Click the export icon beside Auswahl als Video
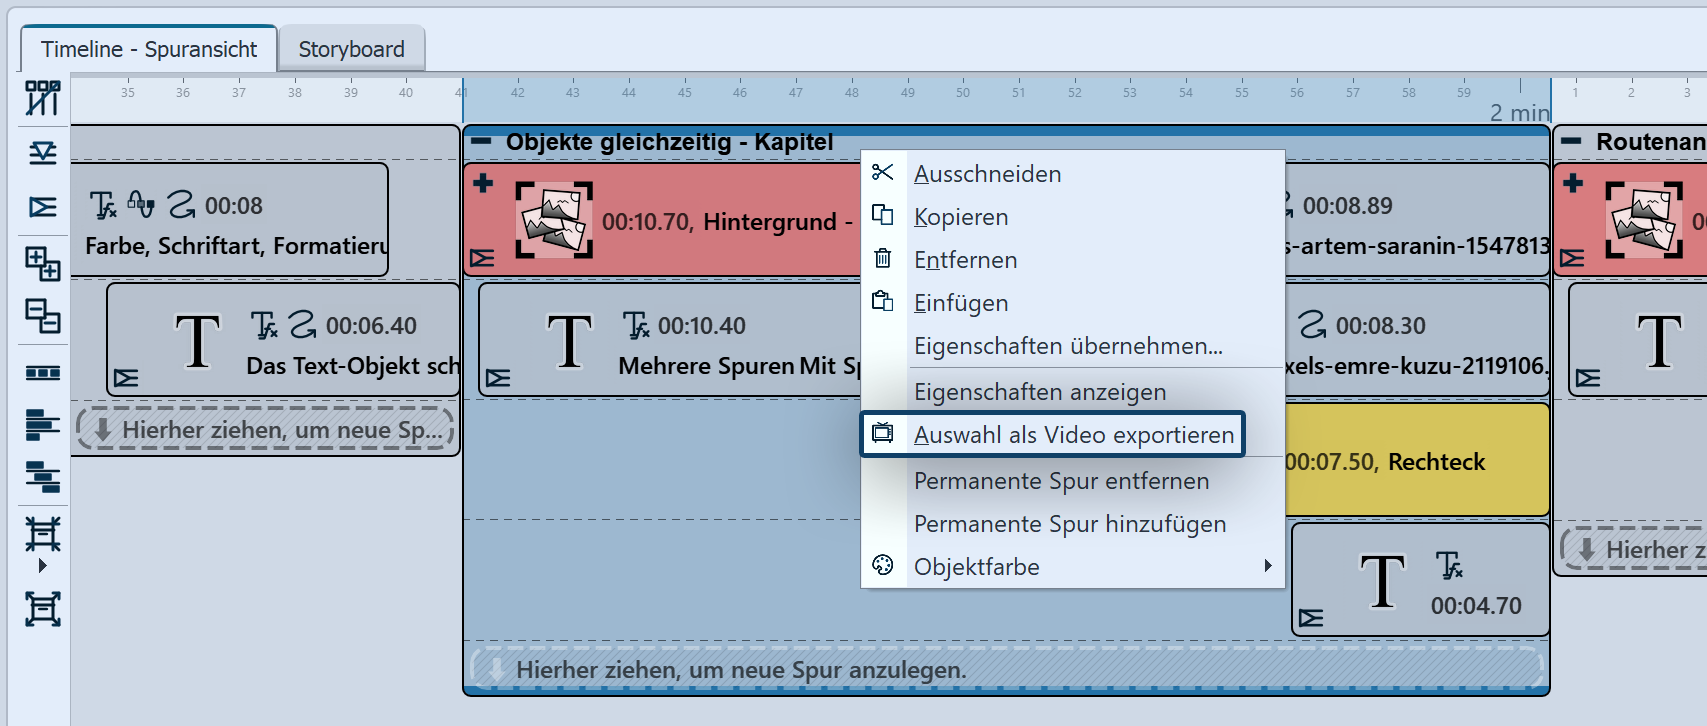The width and height of the screenshot is (1707, 726). click(x=882, y=433)
